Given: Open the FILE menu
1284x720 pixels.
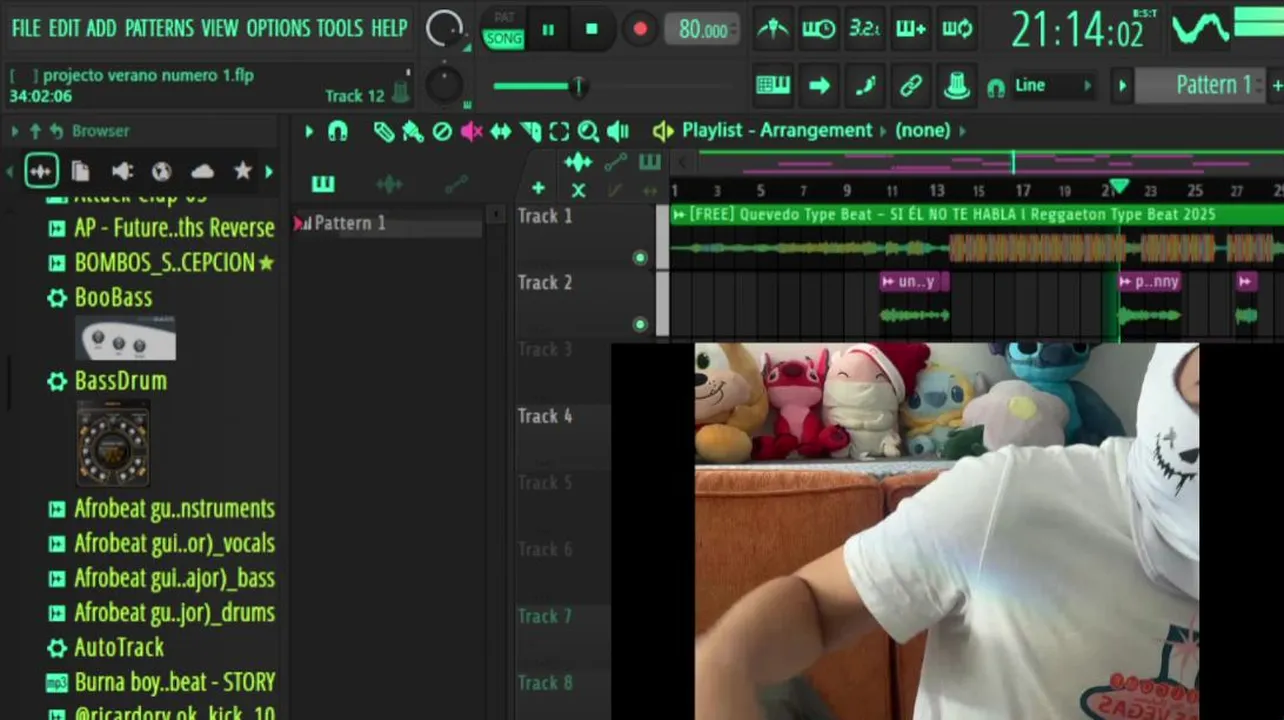Looking at the screenshot, I should point(26,28).
